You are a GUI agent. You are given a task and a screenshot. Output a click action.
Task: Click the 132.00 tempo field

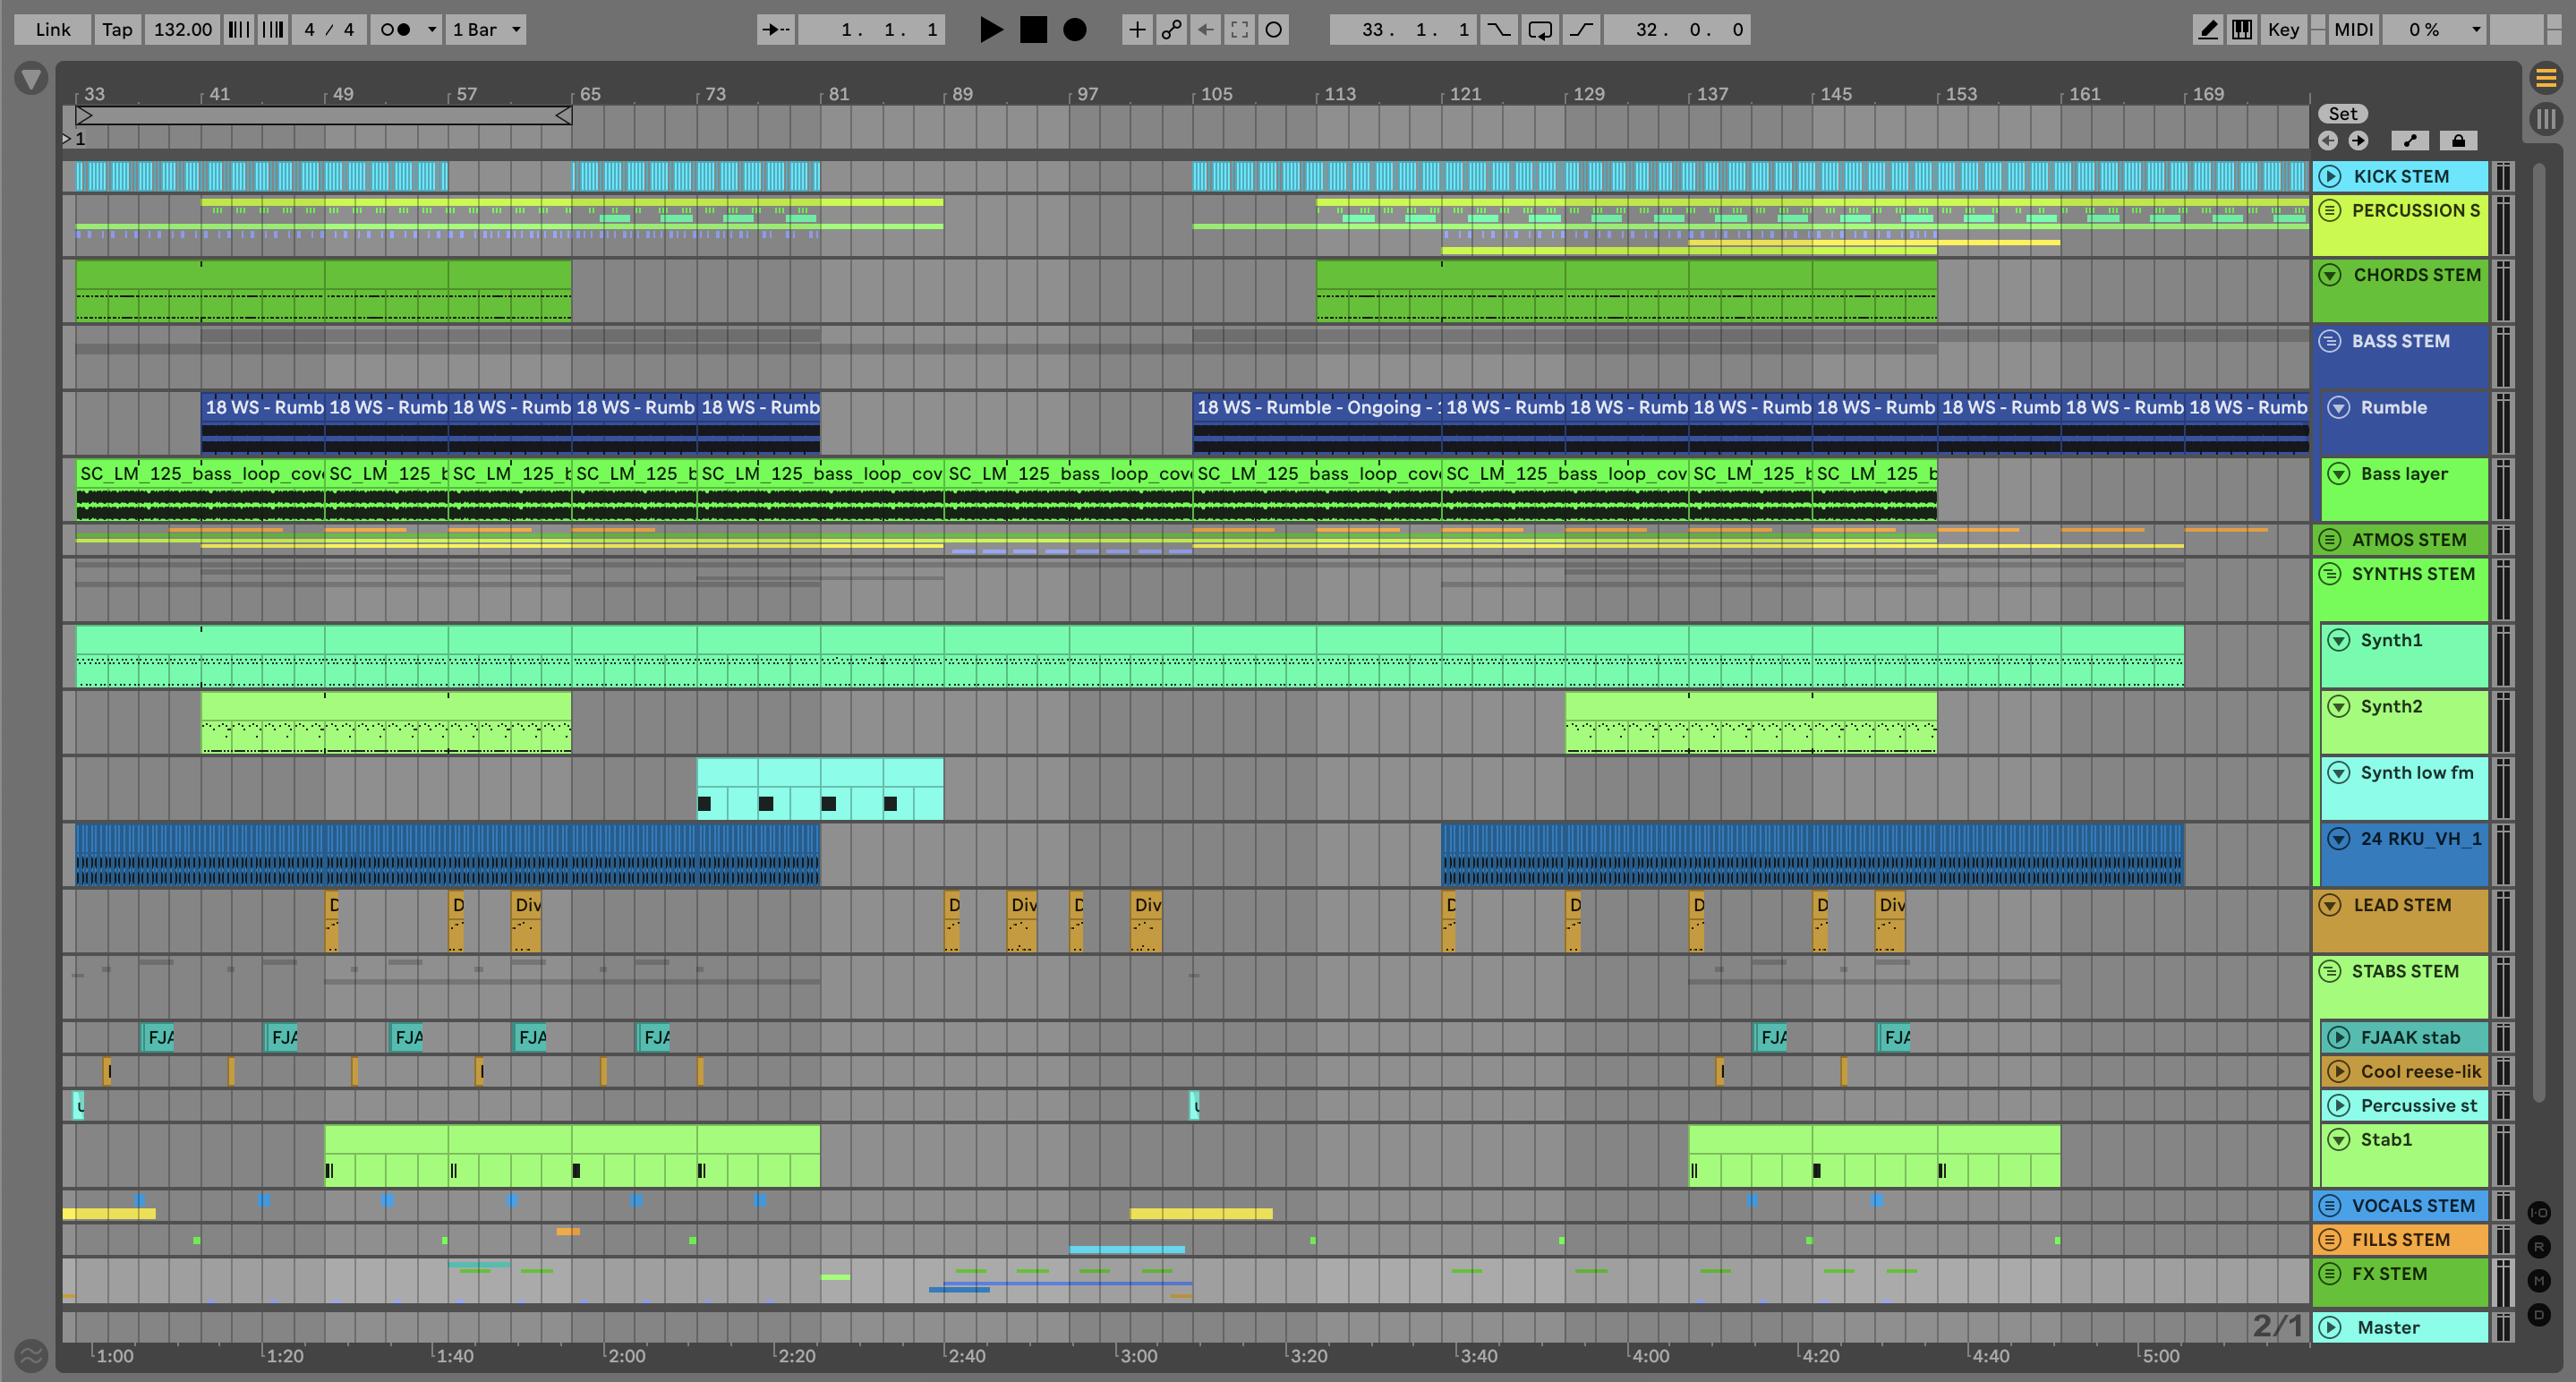(x=182, y=29)
